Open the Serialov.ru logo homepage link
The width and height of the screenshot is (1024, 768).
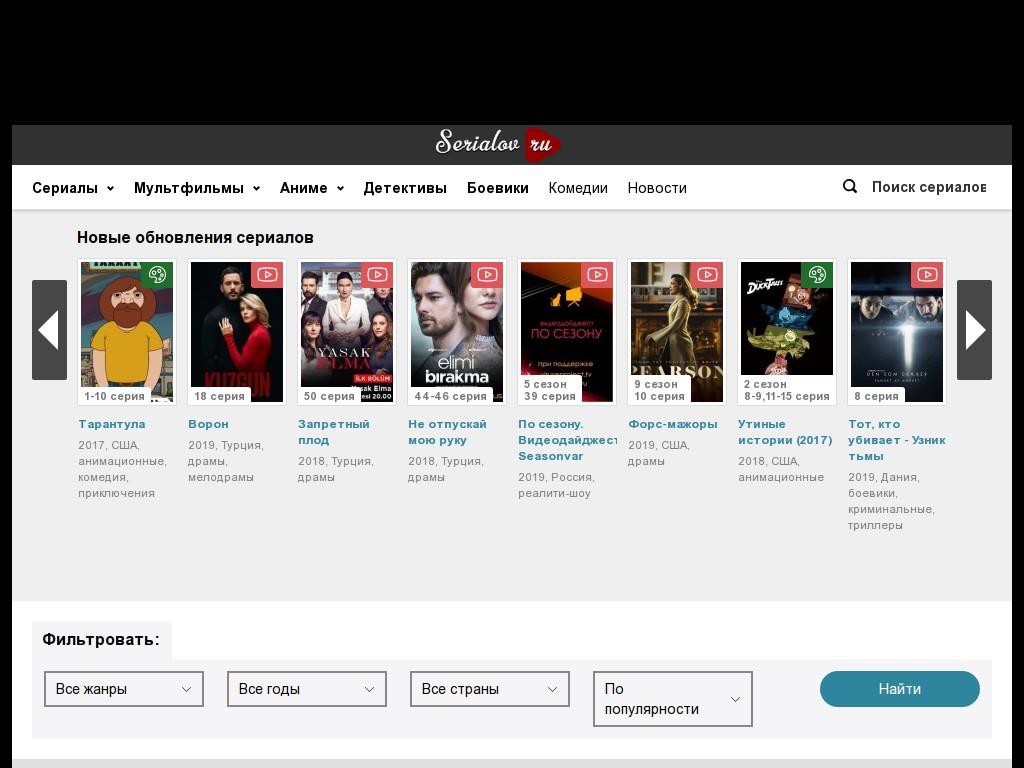click(498, 144)
